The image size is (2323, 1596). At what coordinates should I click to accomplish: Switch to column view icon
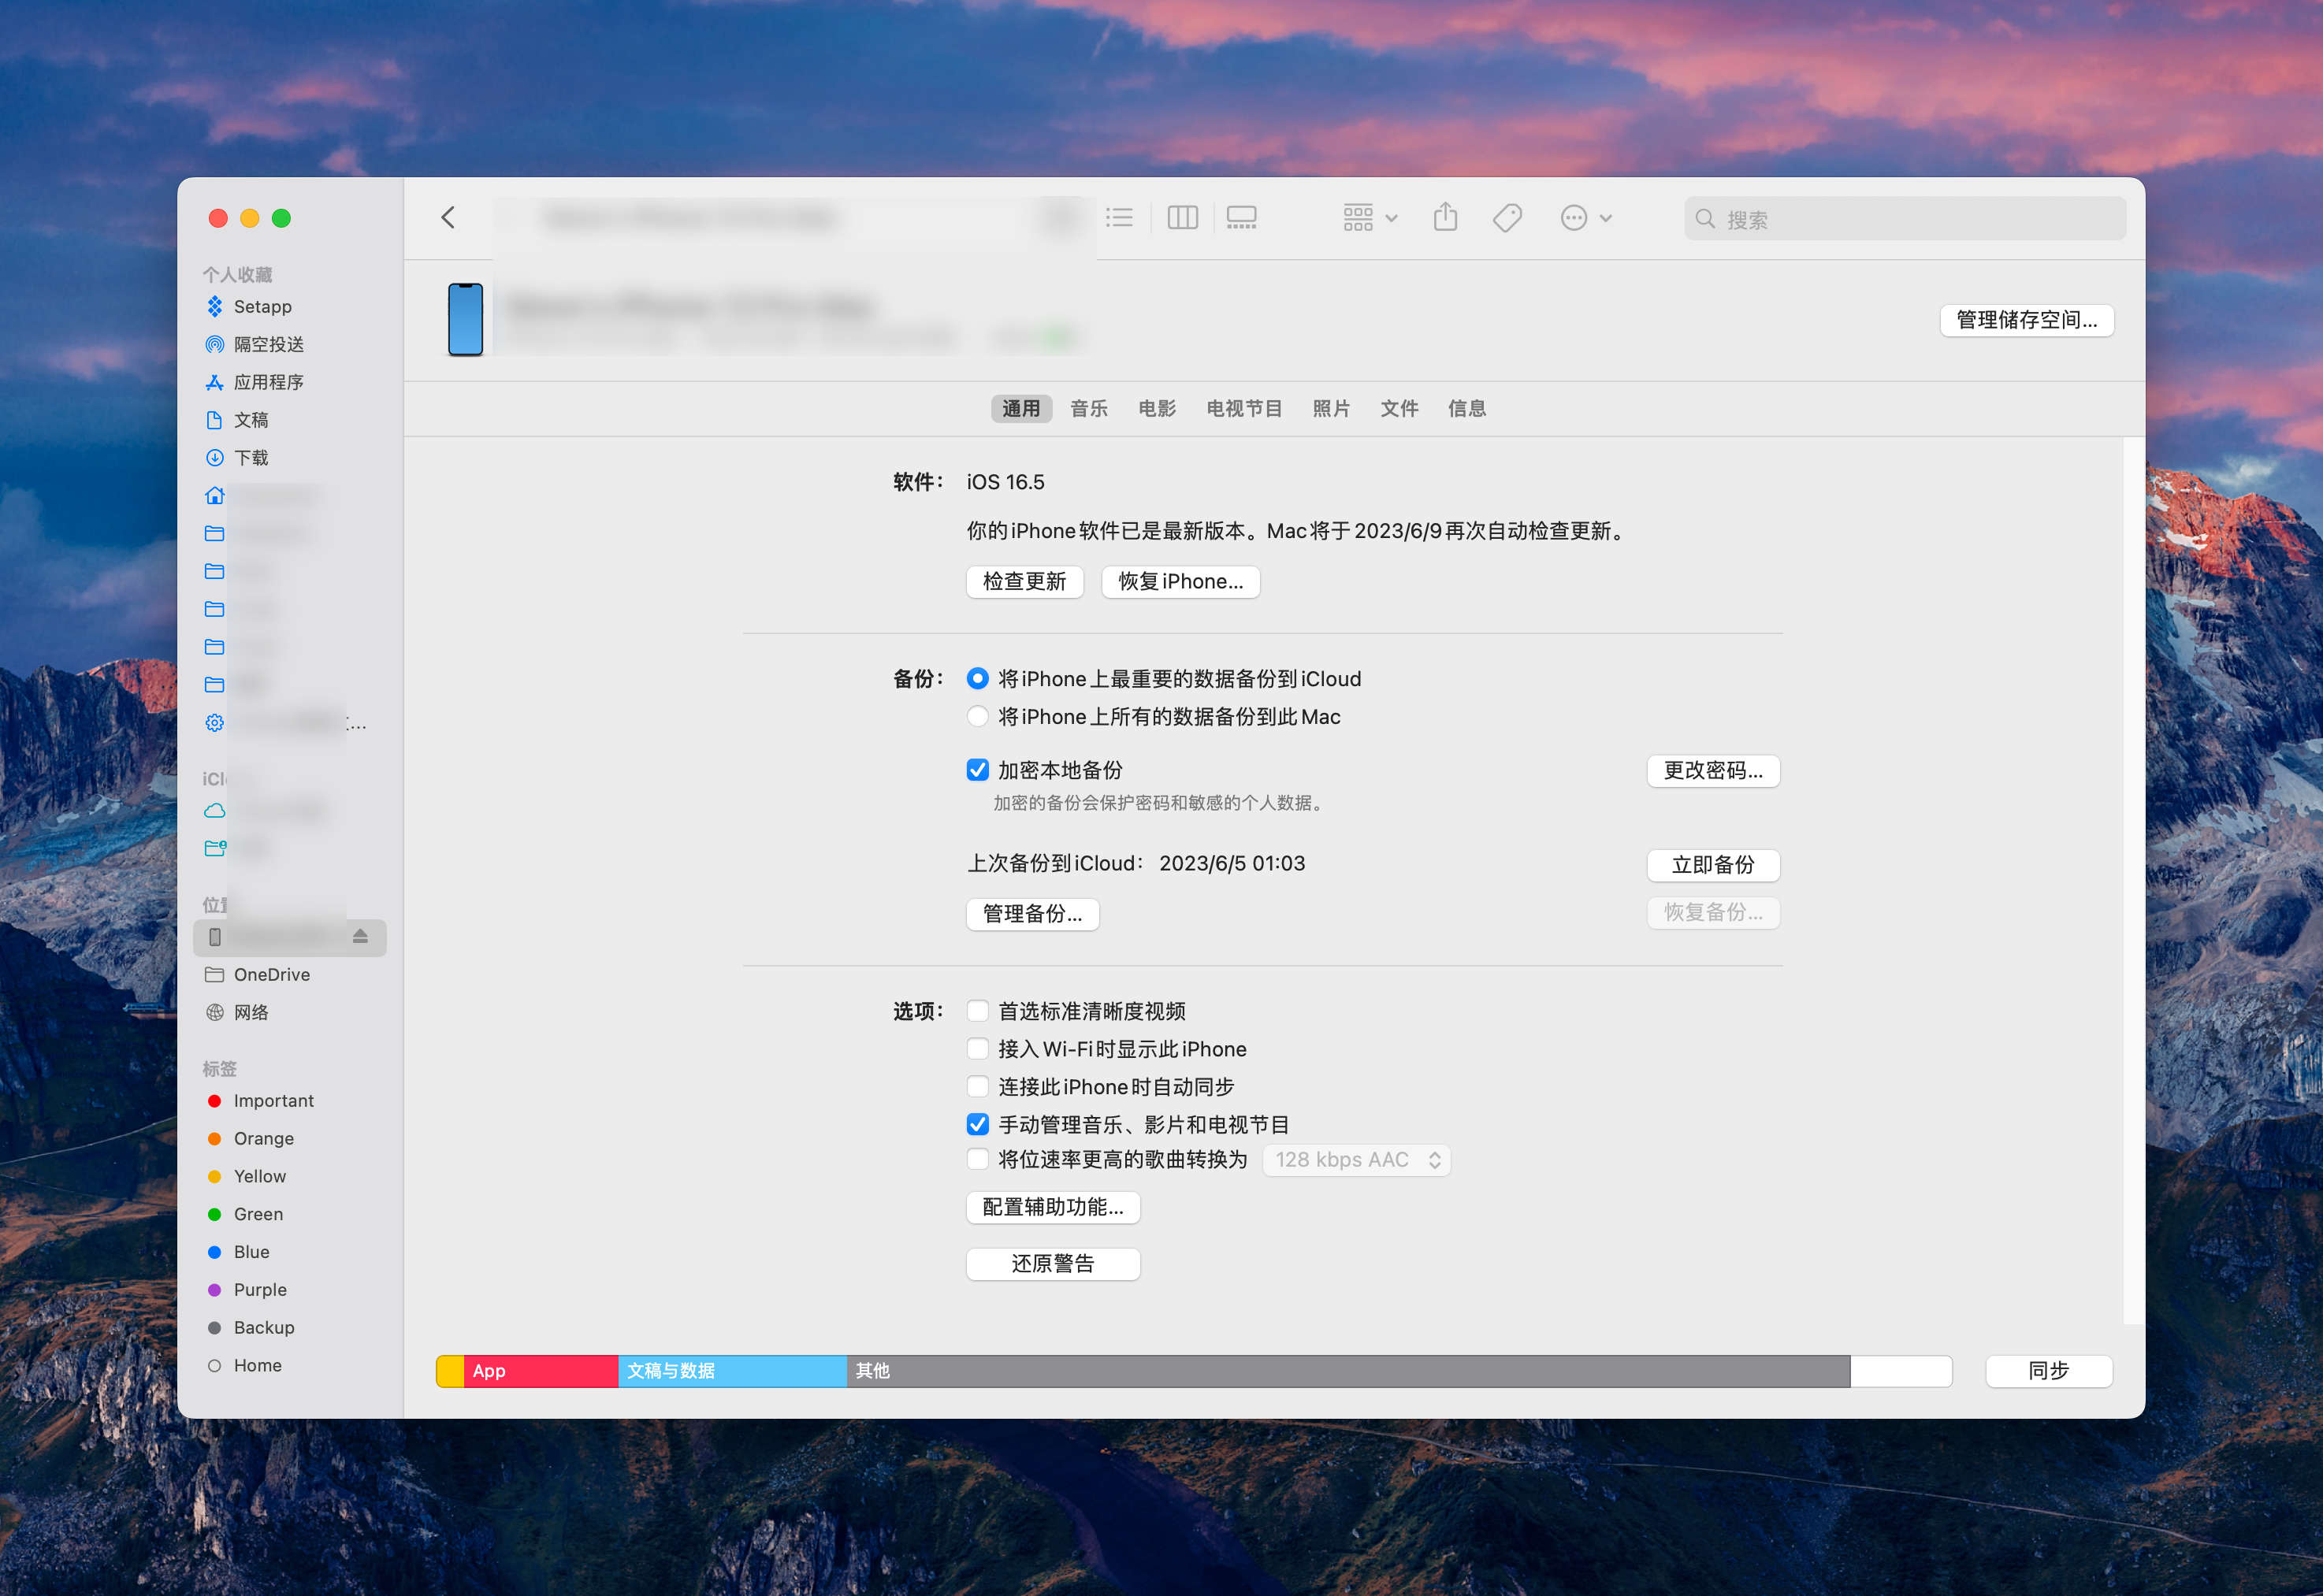[x=1181, y=217]
